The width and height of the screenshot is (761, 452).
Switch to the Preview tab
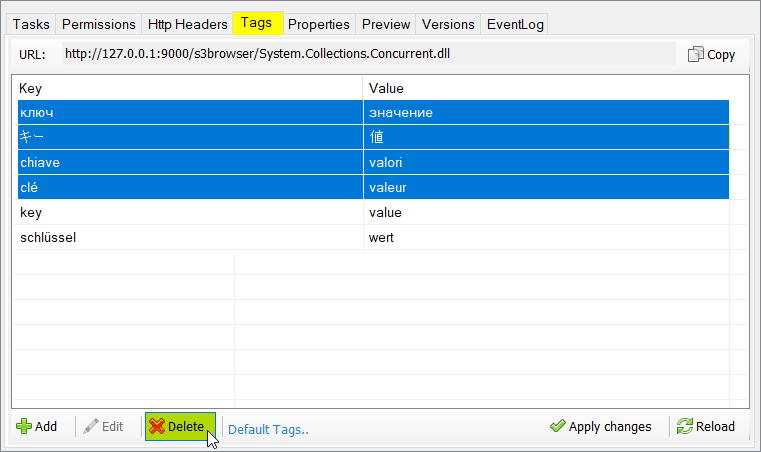386,24
